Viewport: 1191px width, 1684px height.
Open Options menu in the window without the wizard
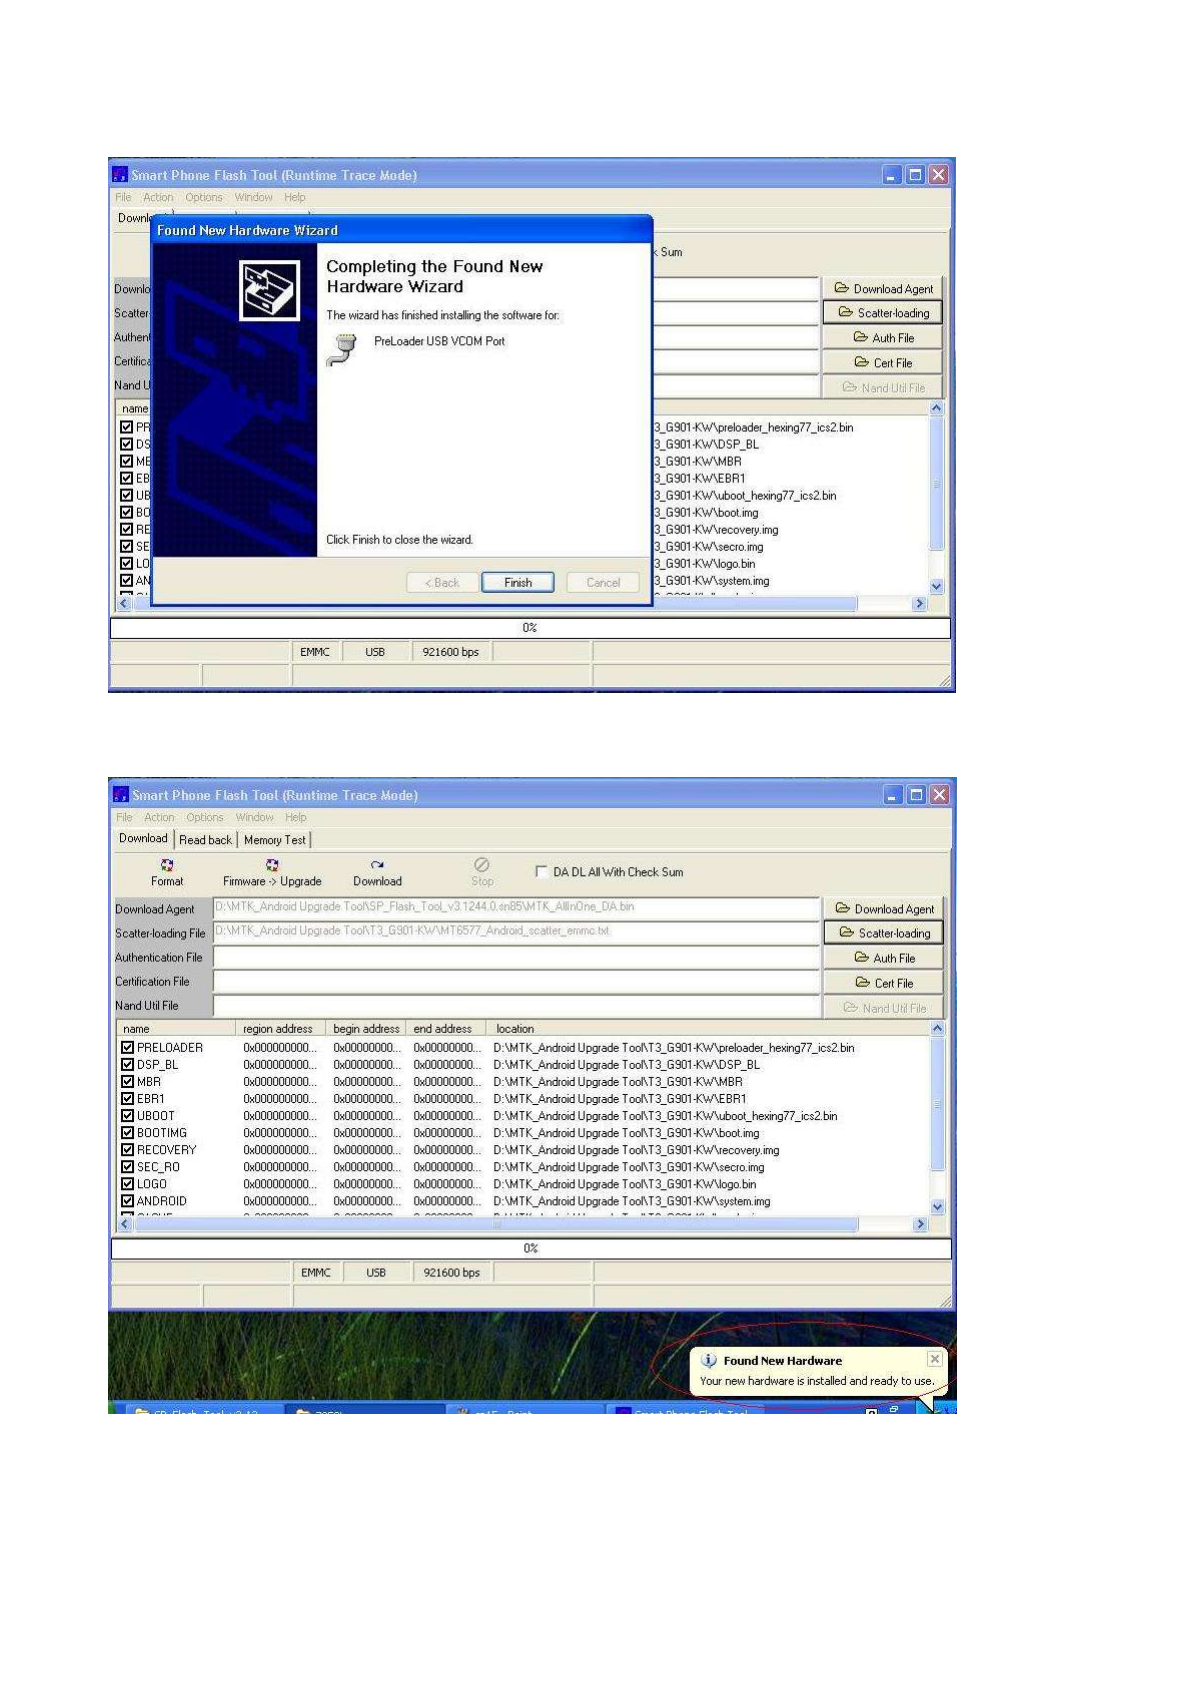[x=205, y=817]
